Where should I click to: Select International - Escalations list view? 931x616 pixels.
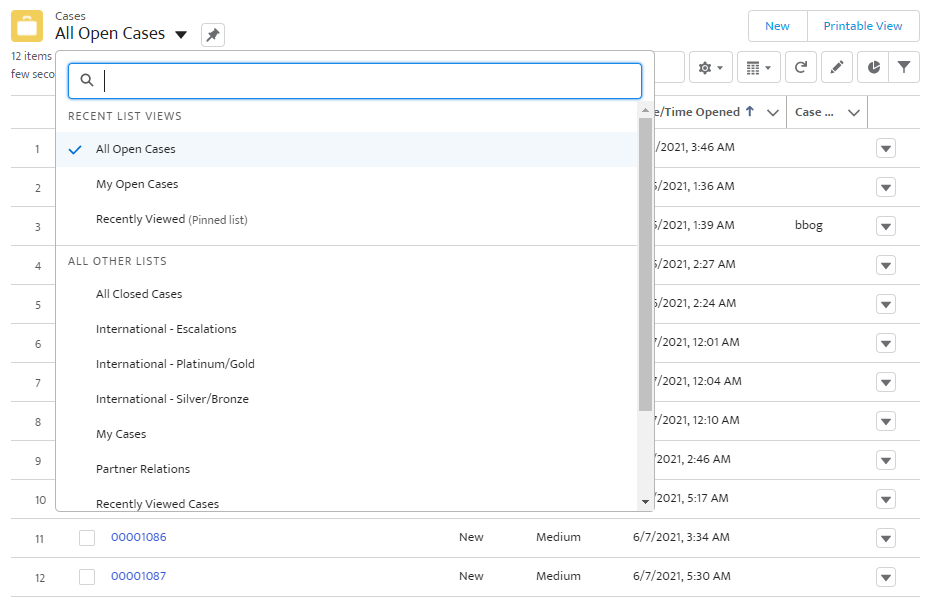166,329
